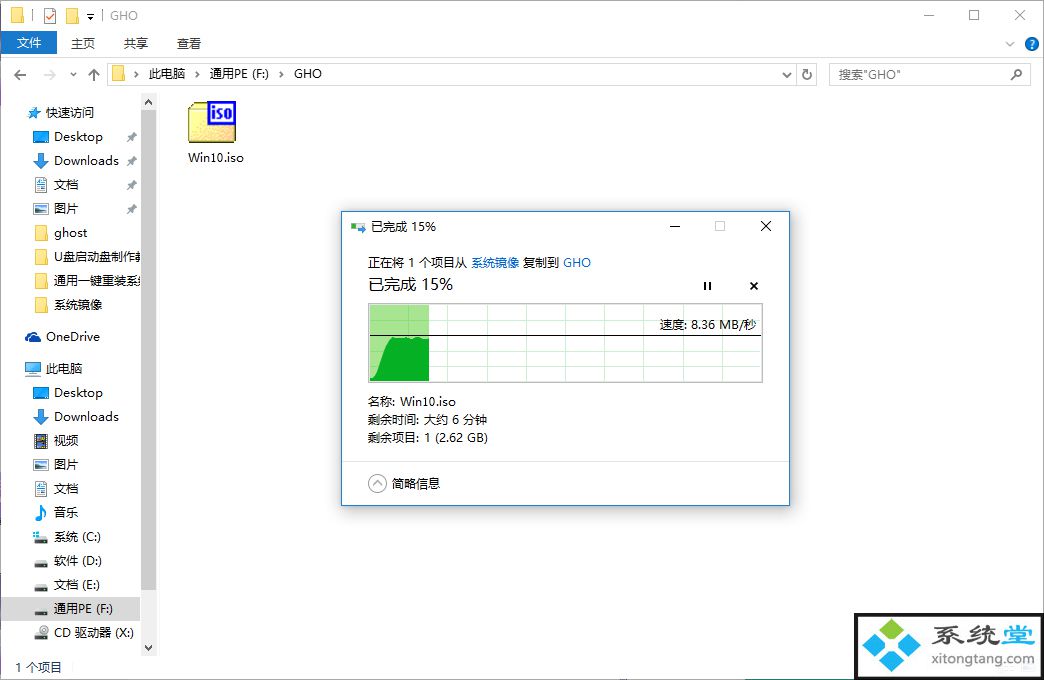Screen dimensions: 1044x680
Task: Expand the address bar history dropdown
Action: [x=786, y=75]
